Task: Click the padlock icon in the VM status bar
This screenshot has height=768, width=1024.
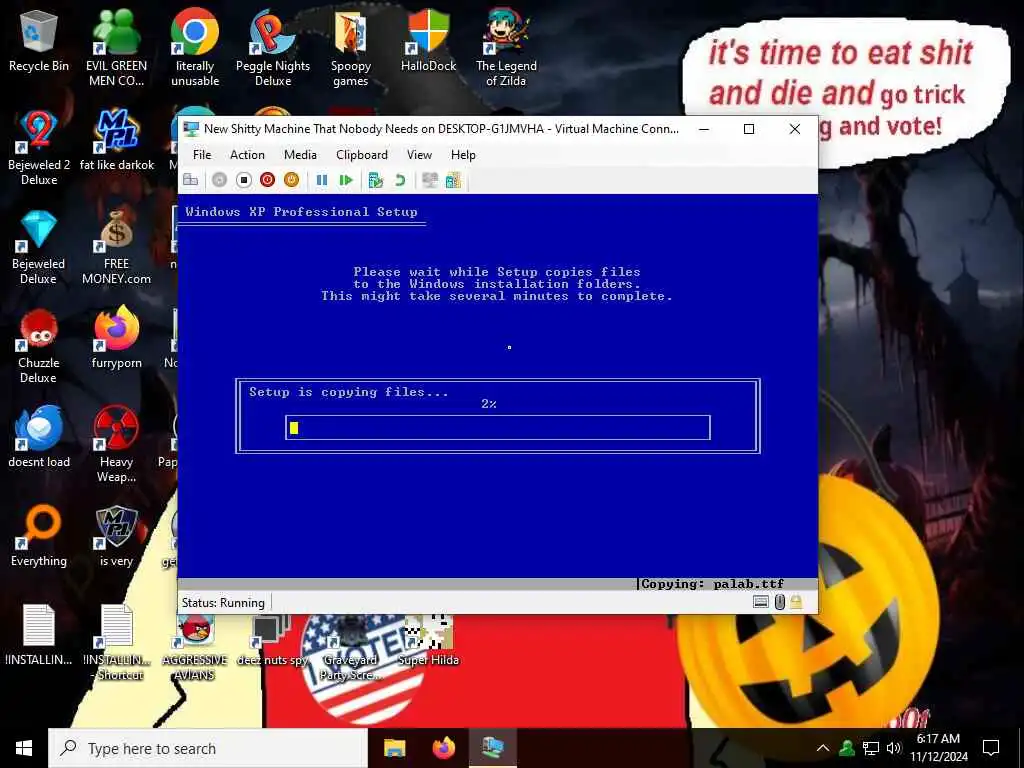Action: pyautogui.click(x=795, y=602)
